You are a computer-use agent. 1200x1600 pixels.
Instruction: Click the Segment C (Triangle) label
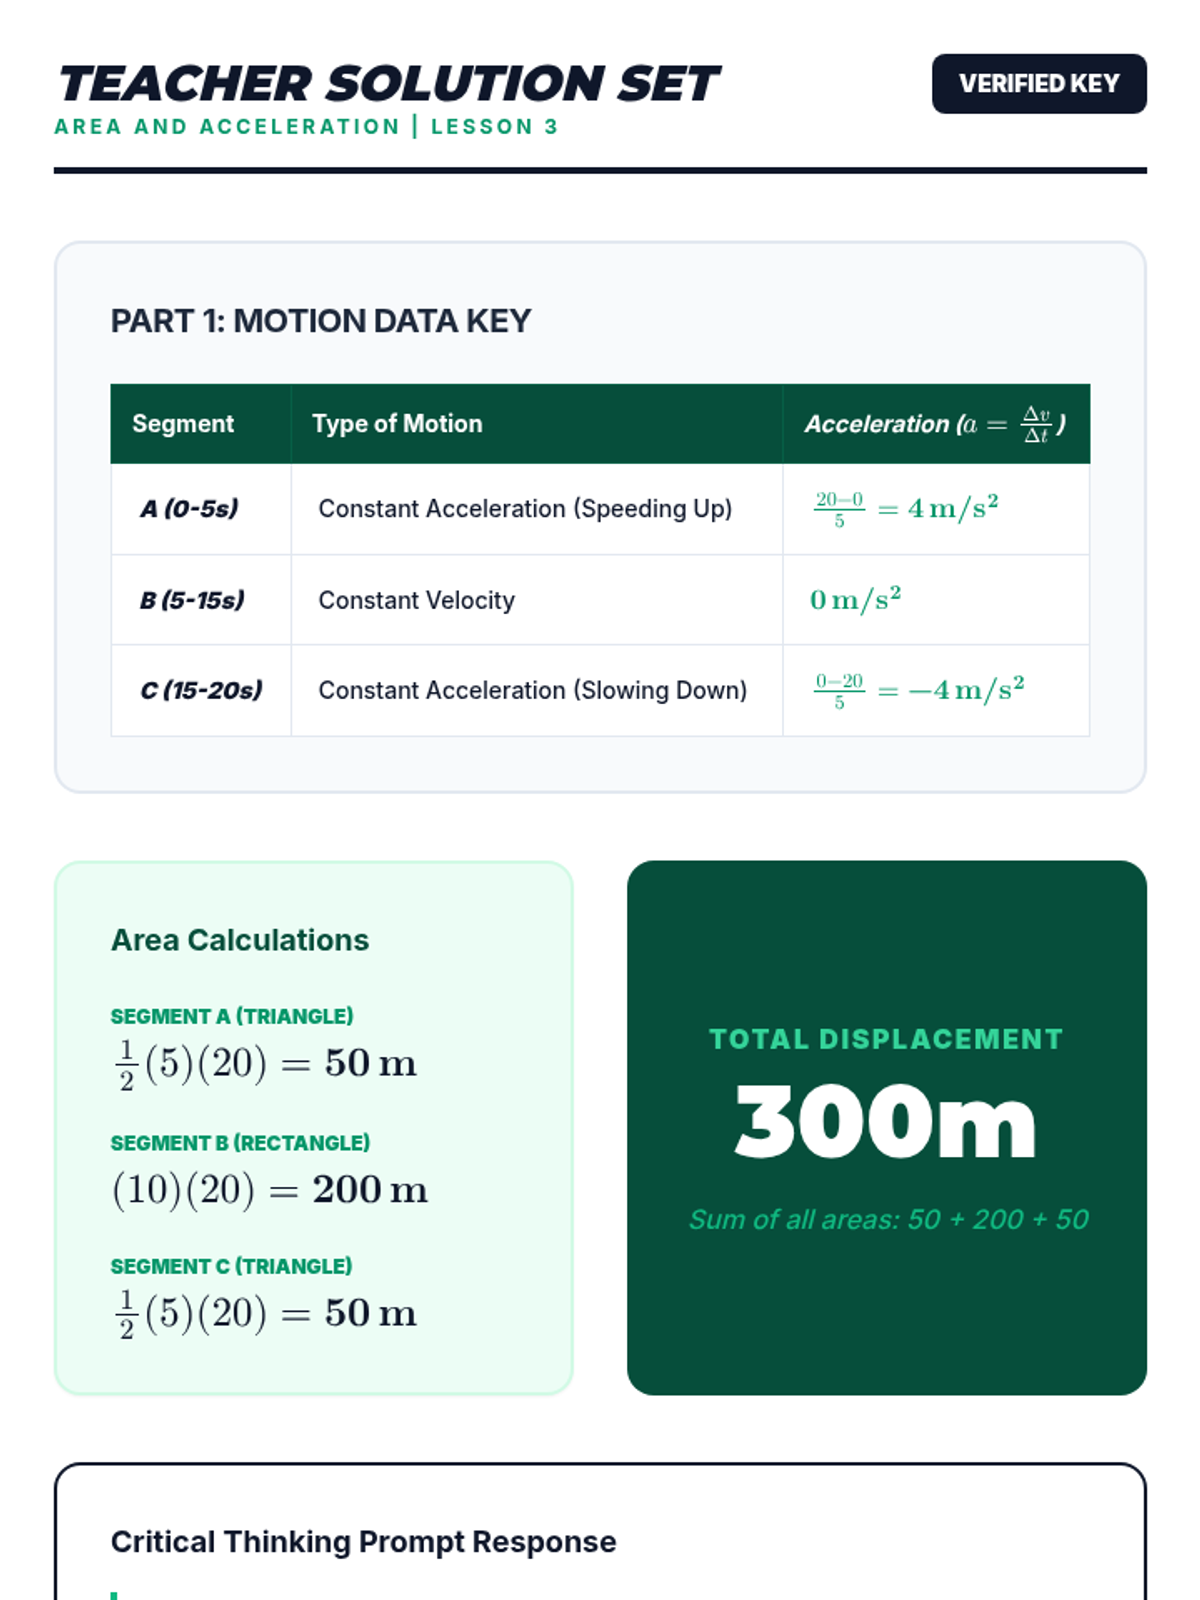coord(231,1266)
